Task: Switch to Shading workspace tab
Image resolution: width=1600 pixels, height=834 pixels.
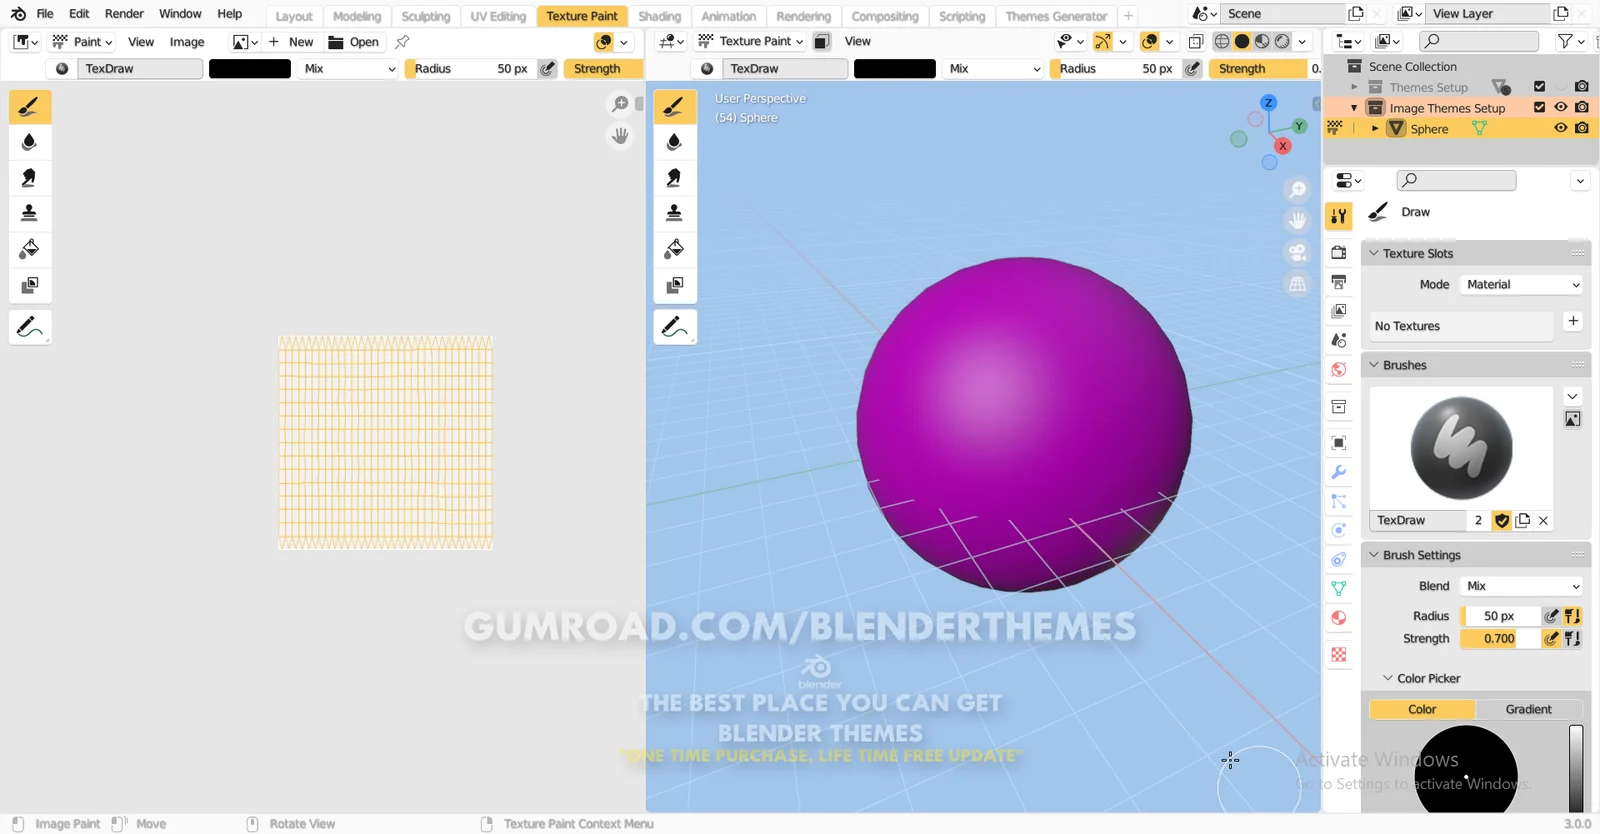Action: tap(660, 16)
